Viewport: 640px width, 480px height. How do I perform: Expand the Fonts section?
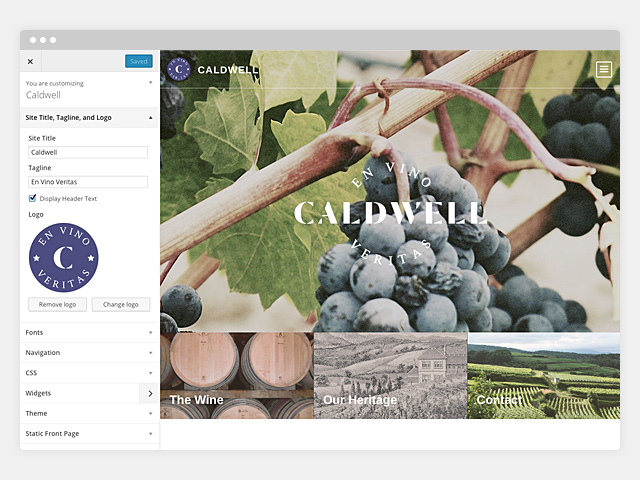89,333
